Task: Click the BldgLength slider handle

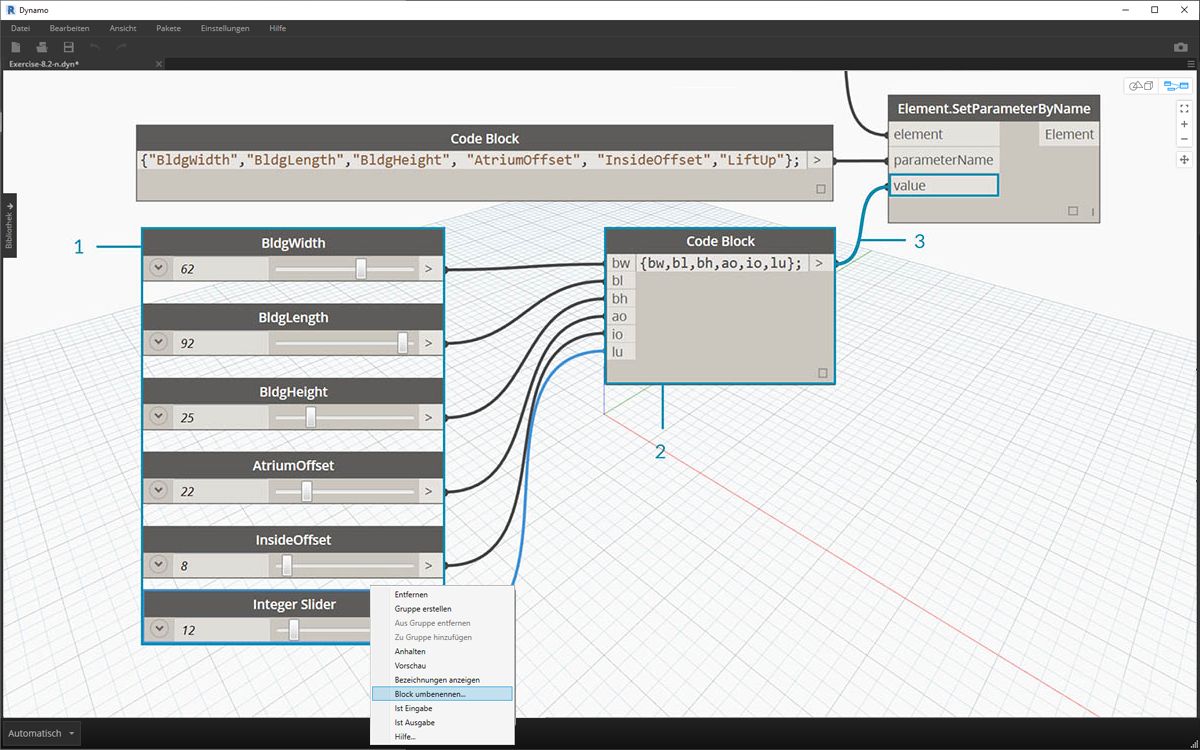Action: 403,342
